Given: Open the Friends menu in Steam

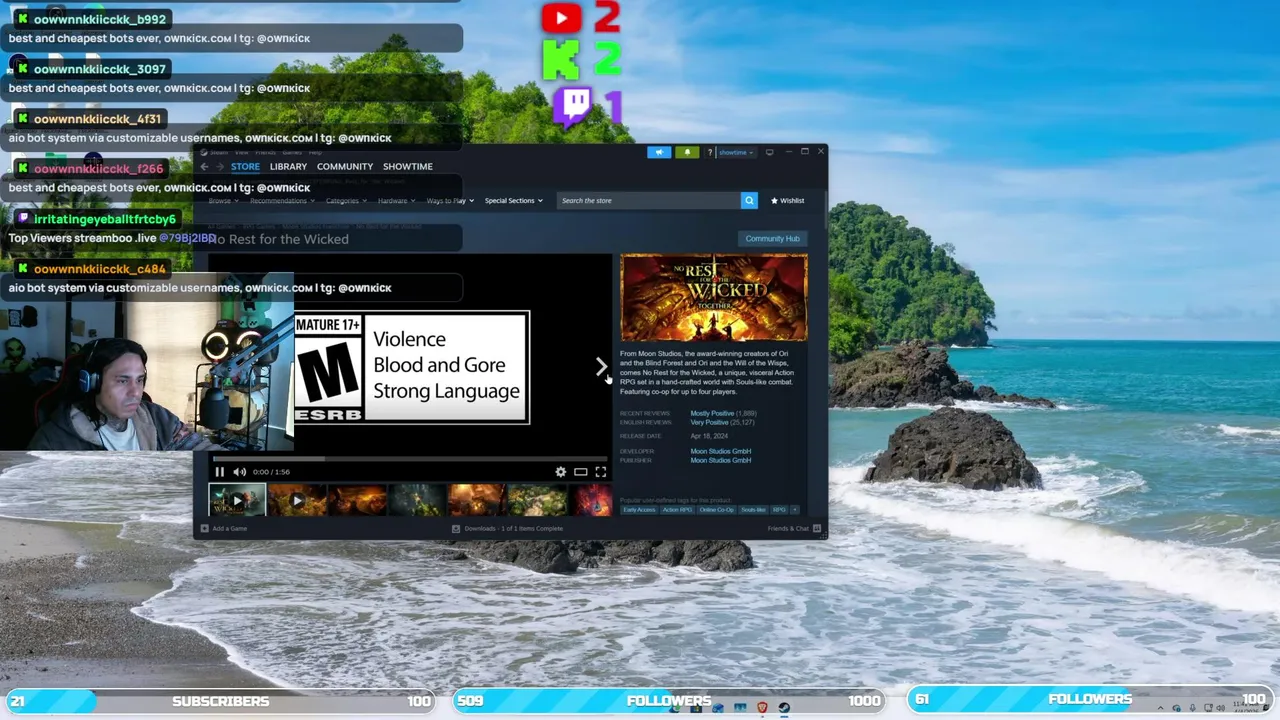Looking at the screenshot, I should [265, 153].
